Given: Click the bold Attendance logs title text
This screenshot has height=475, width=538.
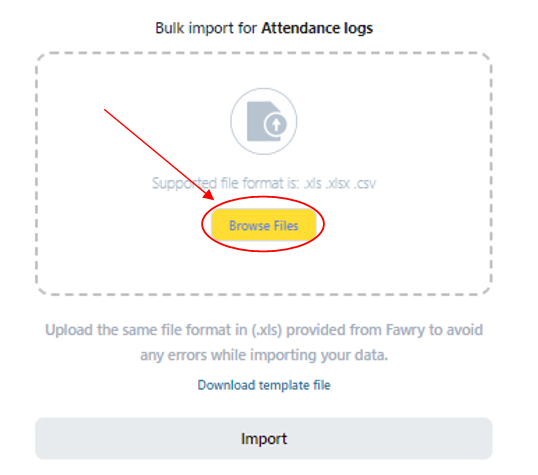Looking at the screenshot, I should (x=317, y=28).
